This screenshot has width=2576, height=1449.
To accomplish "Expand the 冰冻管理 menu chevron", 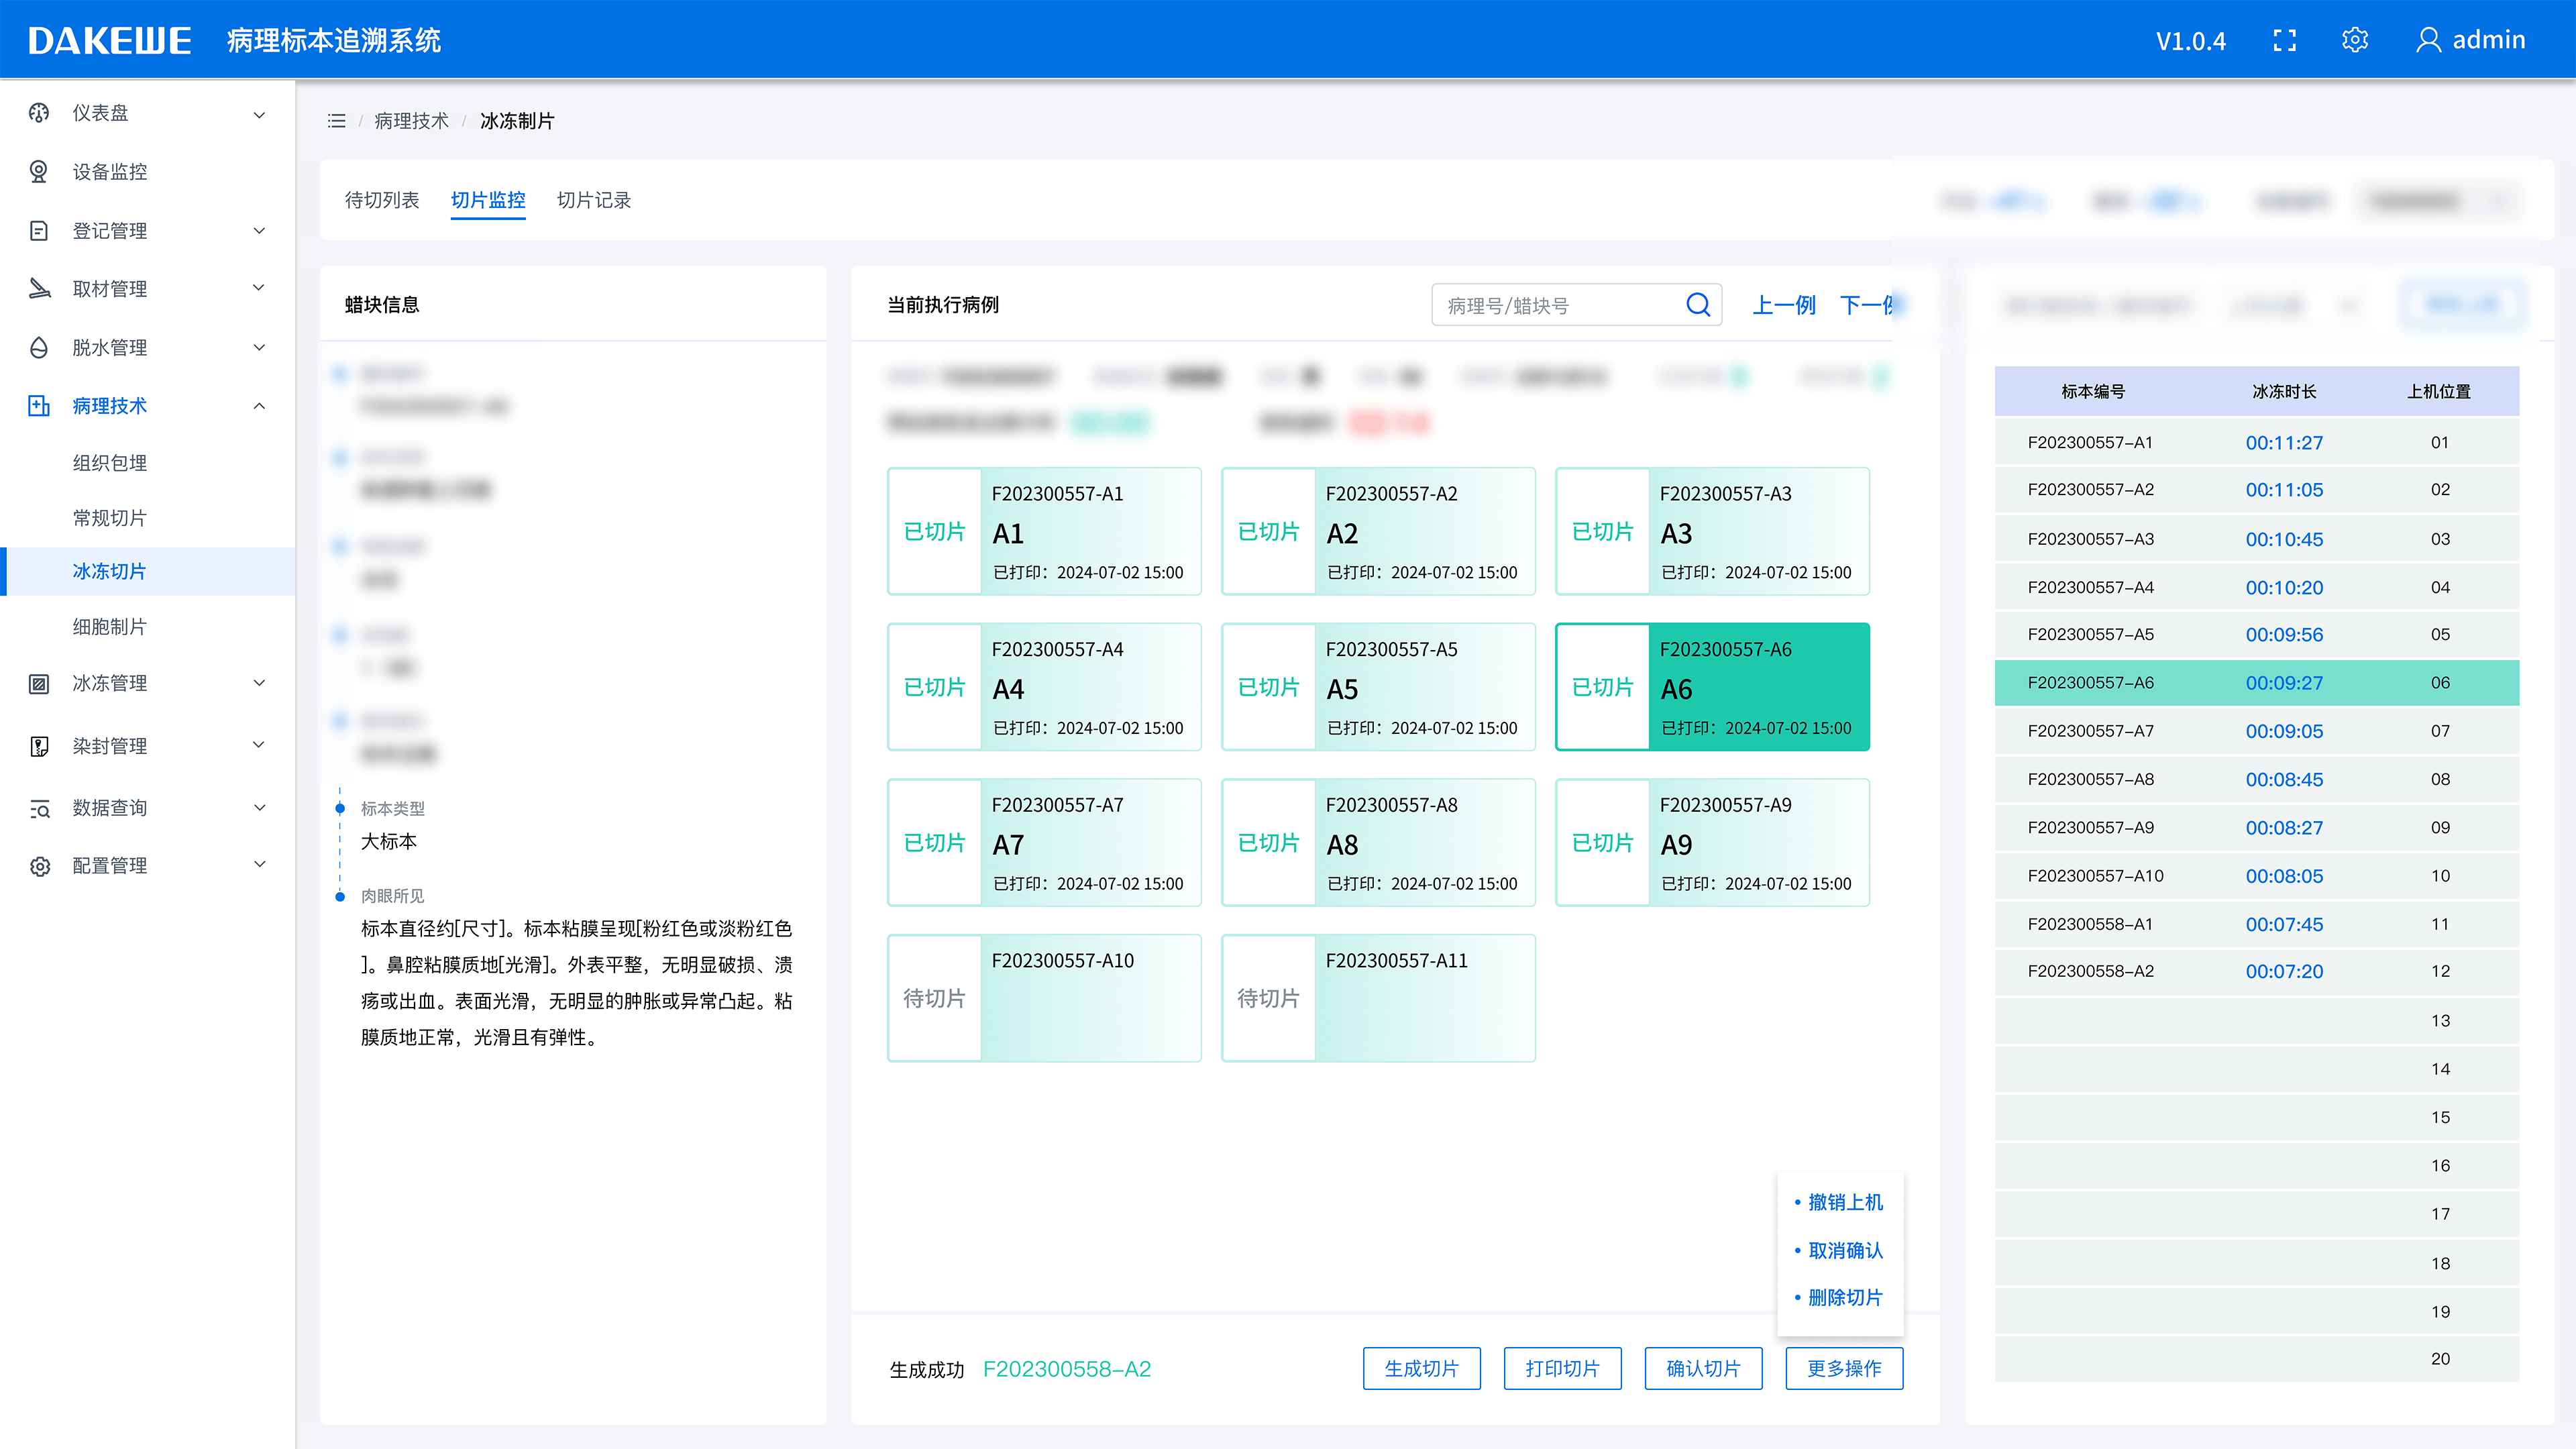I will coord(259,684).
